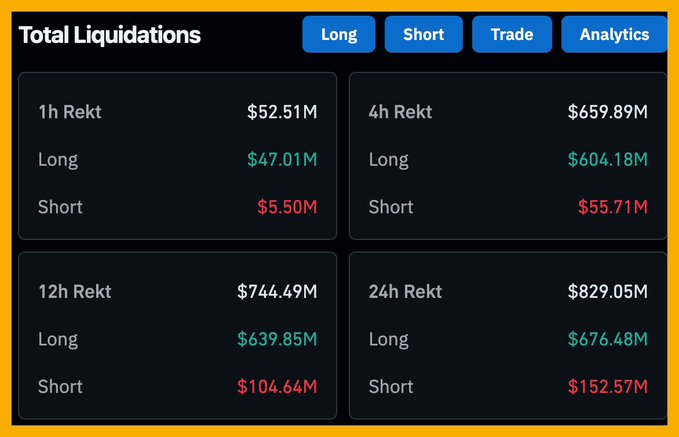Click the Short button
679x437 pixels.
423,34
